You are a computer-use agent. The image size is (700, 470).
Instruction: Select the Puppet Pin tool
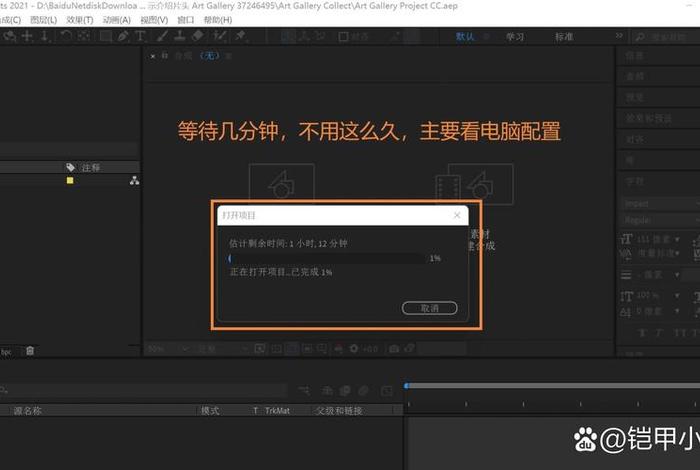240,36
